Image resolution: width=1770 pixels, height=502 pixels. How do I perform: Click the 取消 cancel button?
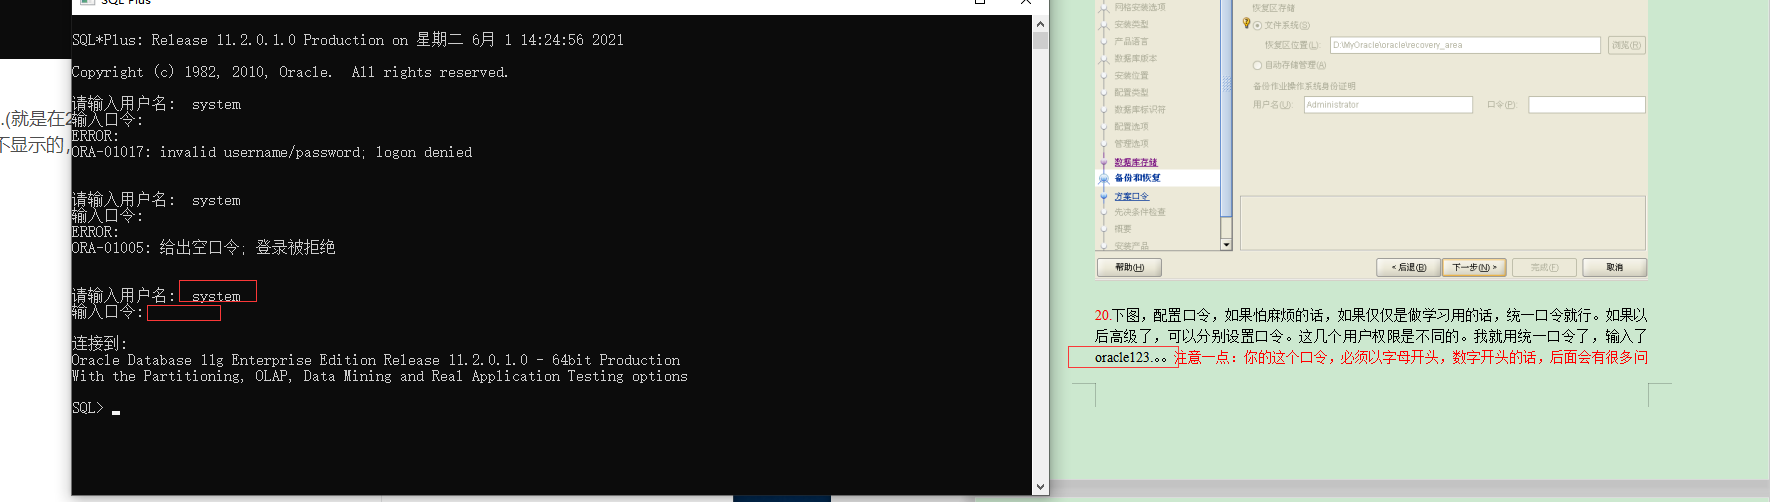click(x=1614, y=267)
